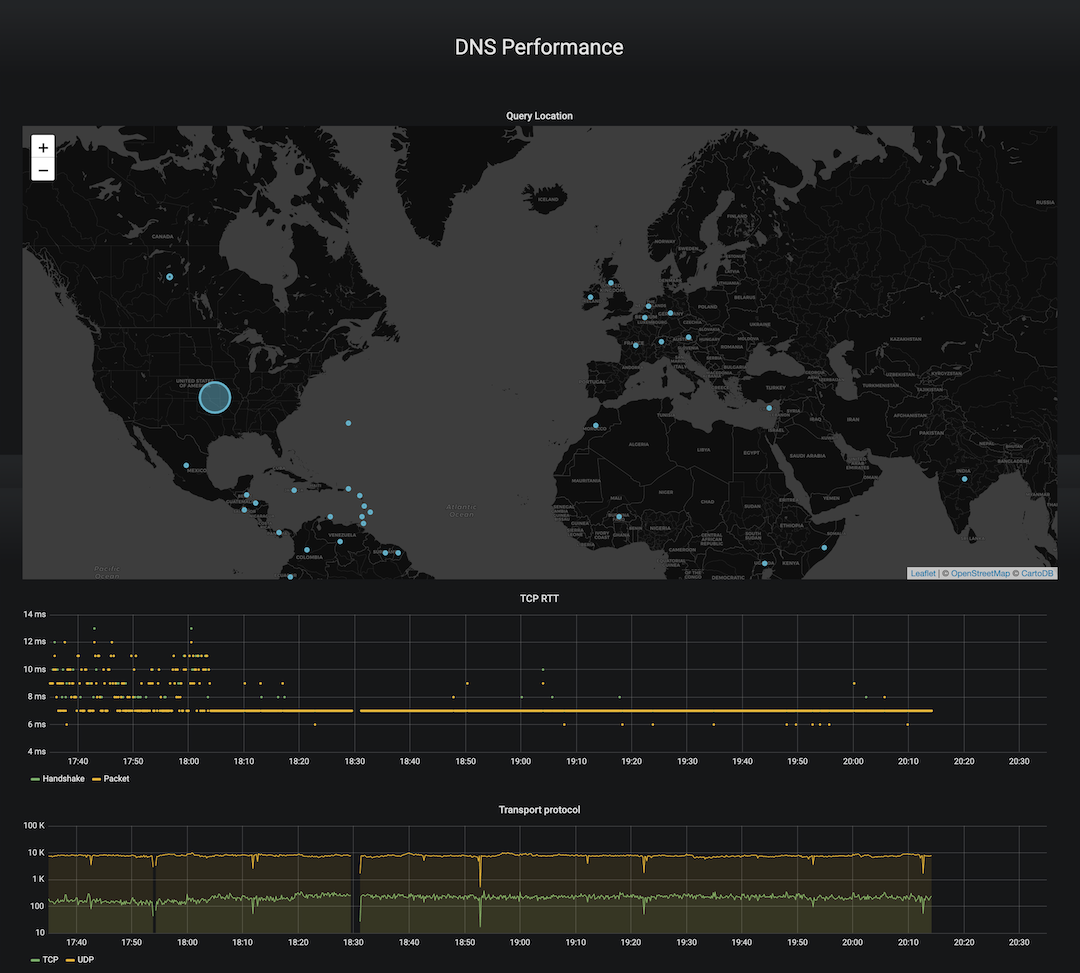Open the CartoDB attribution link
1080x973 pixels.
coord(1037,573)
